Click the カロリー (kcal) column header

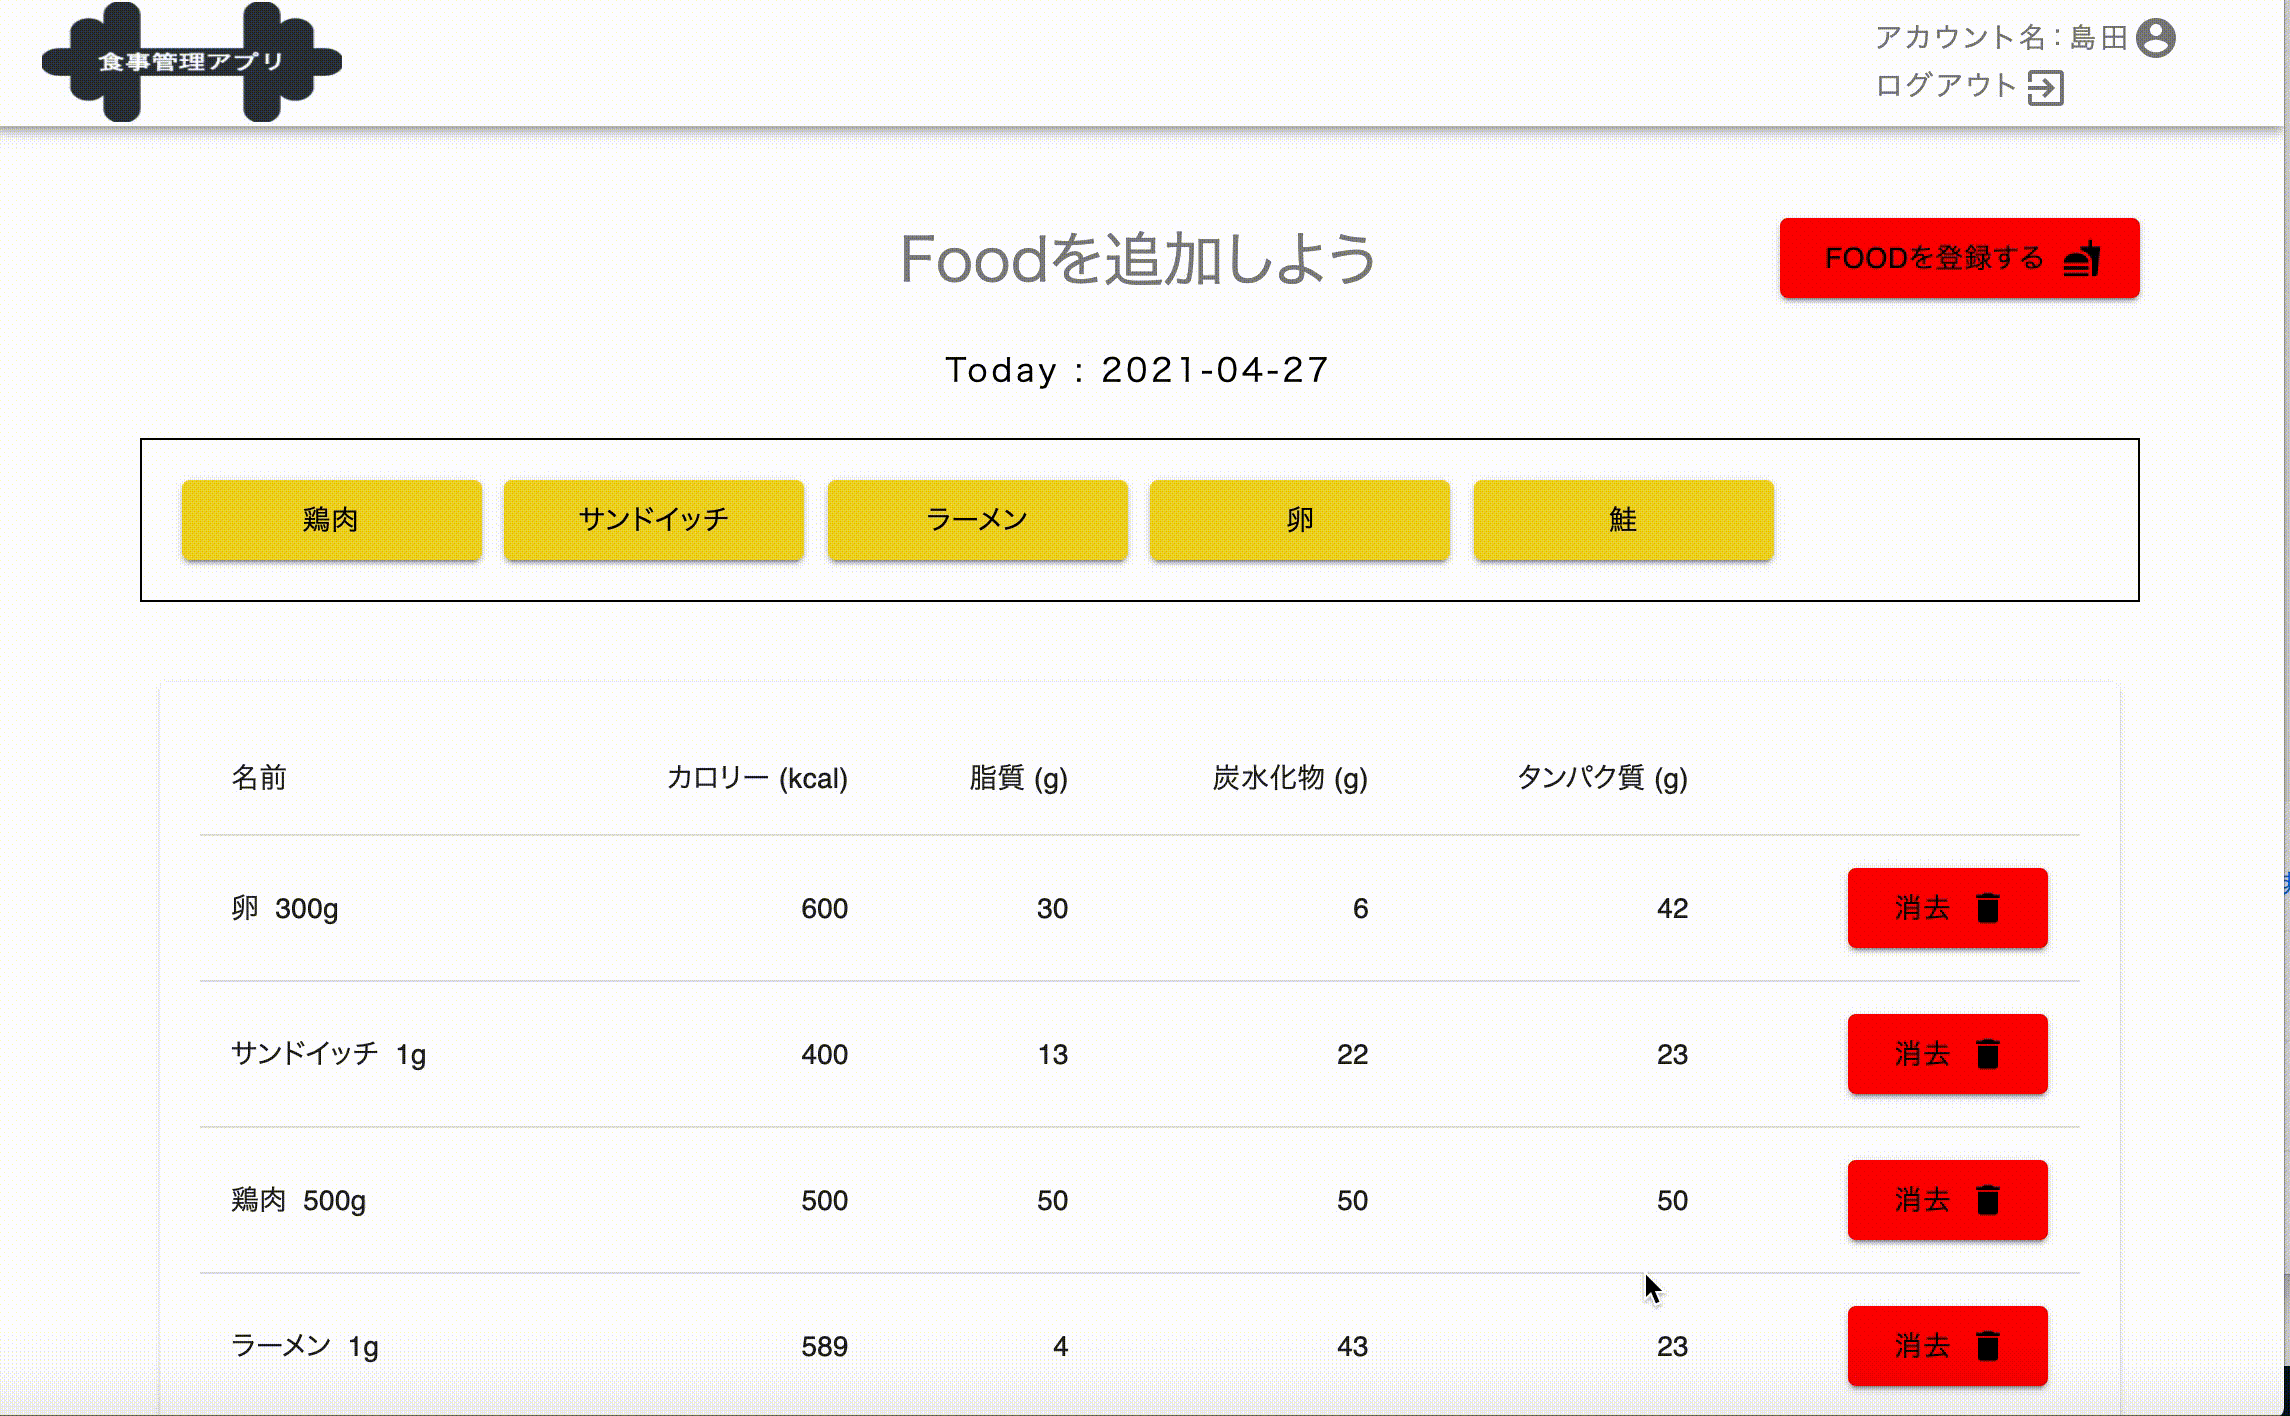pos(757,778)
